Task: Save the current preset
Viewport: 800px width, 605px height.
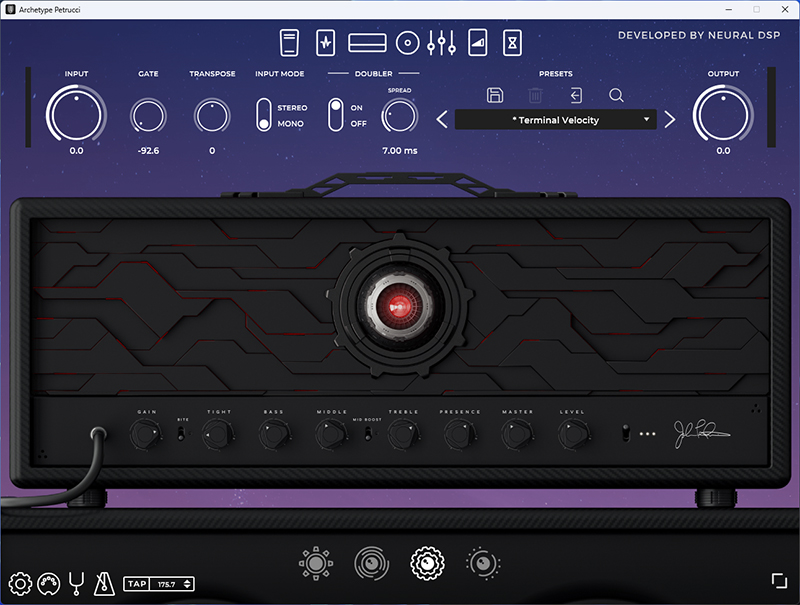Action: [495, 95]
